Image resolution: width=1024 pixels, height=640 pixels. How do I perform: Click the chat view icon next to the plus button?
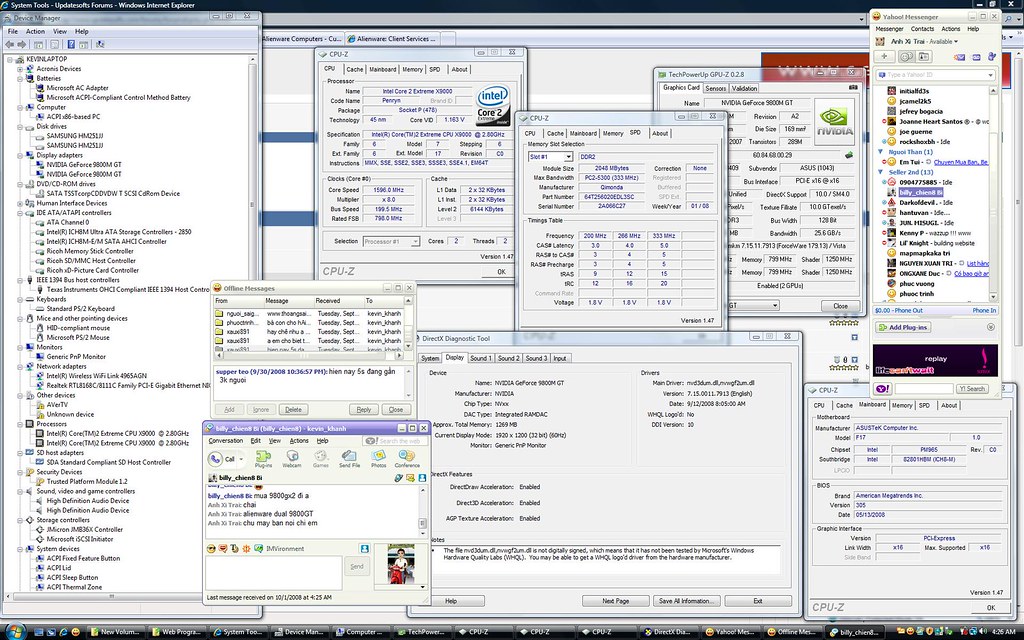tap(906, 57)
